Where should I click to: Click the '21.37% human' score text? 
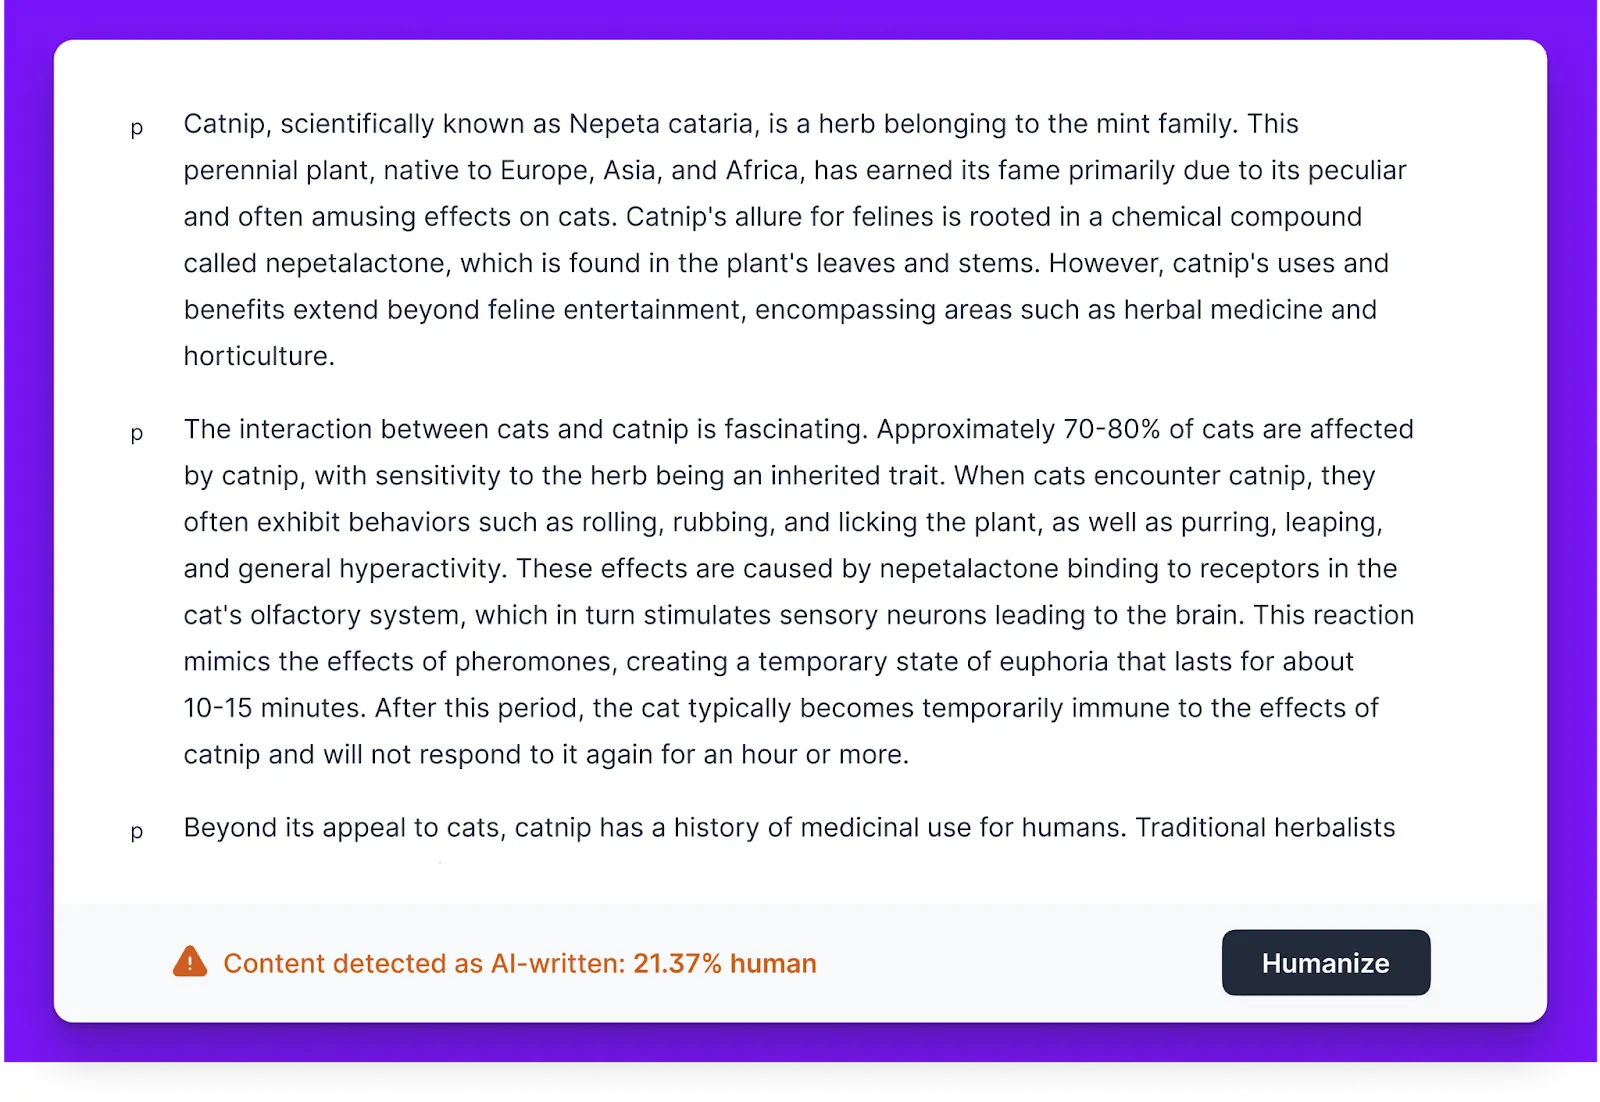[725, 964]
